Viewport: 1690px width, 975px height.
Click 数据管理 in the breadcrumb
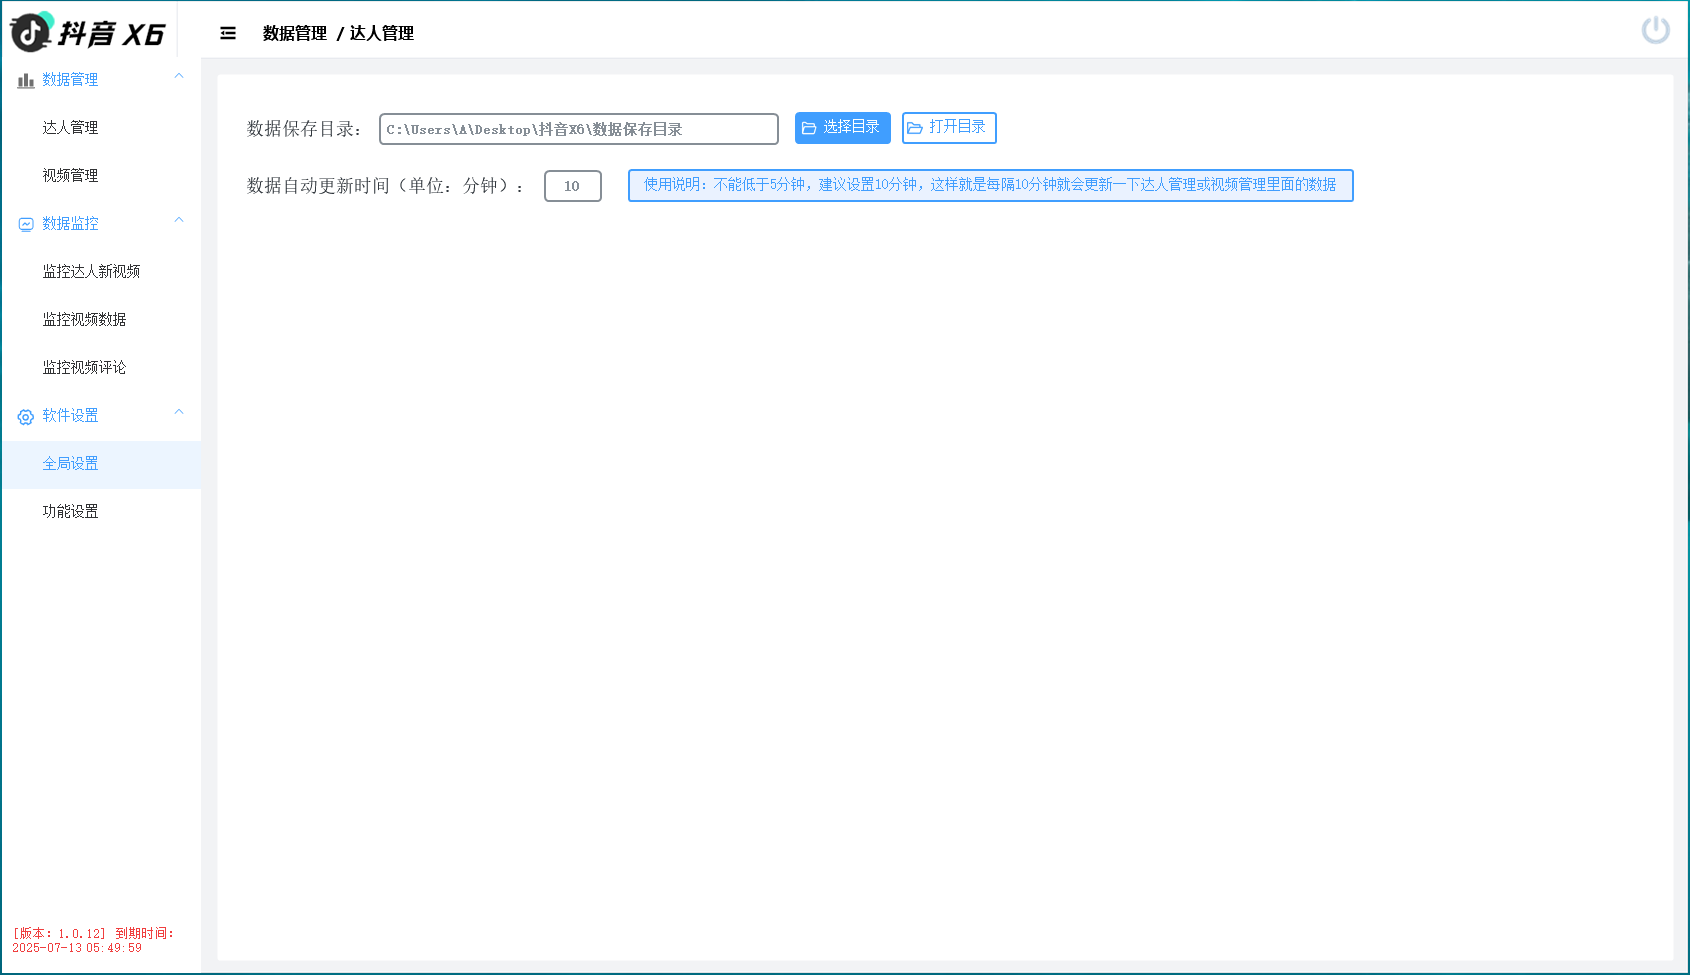[x=295, y=33]
